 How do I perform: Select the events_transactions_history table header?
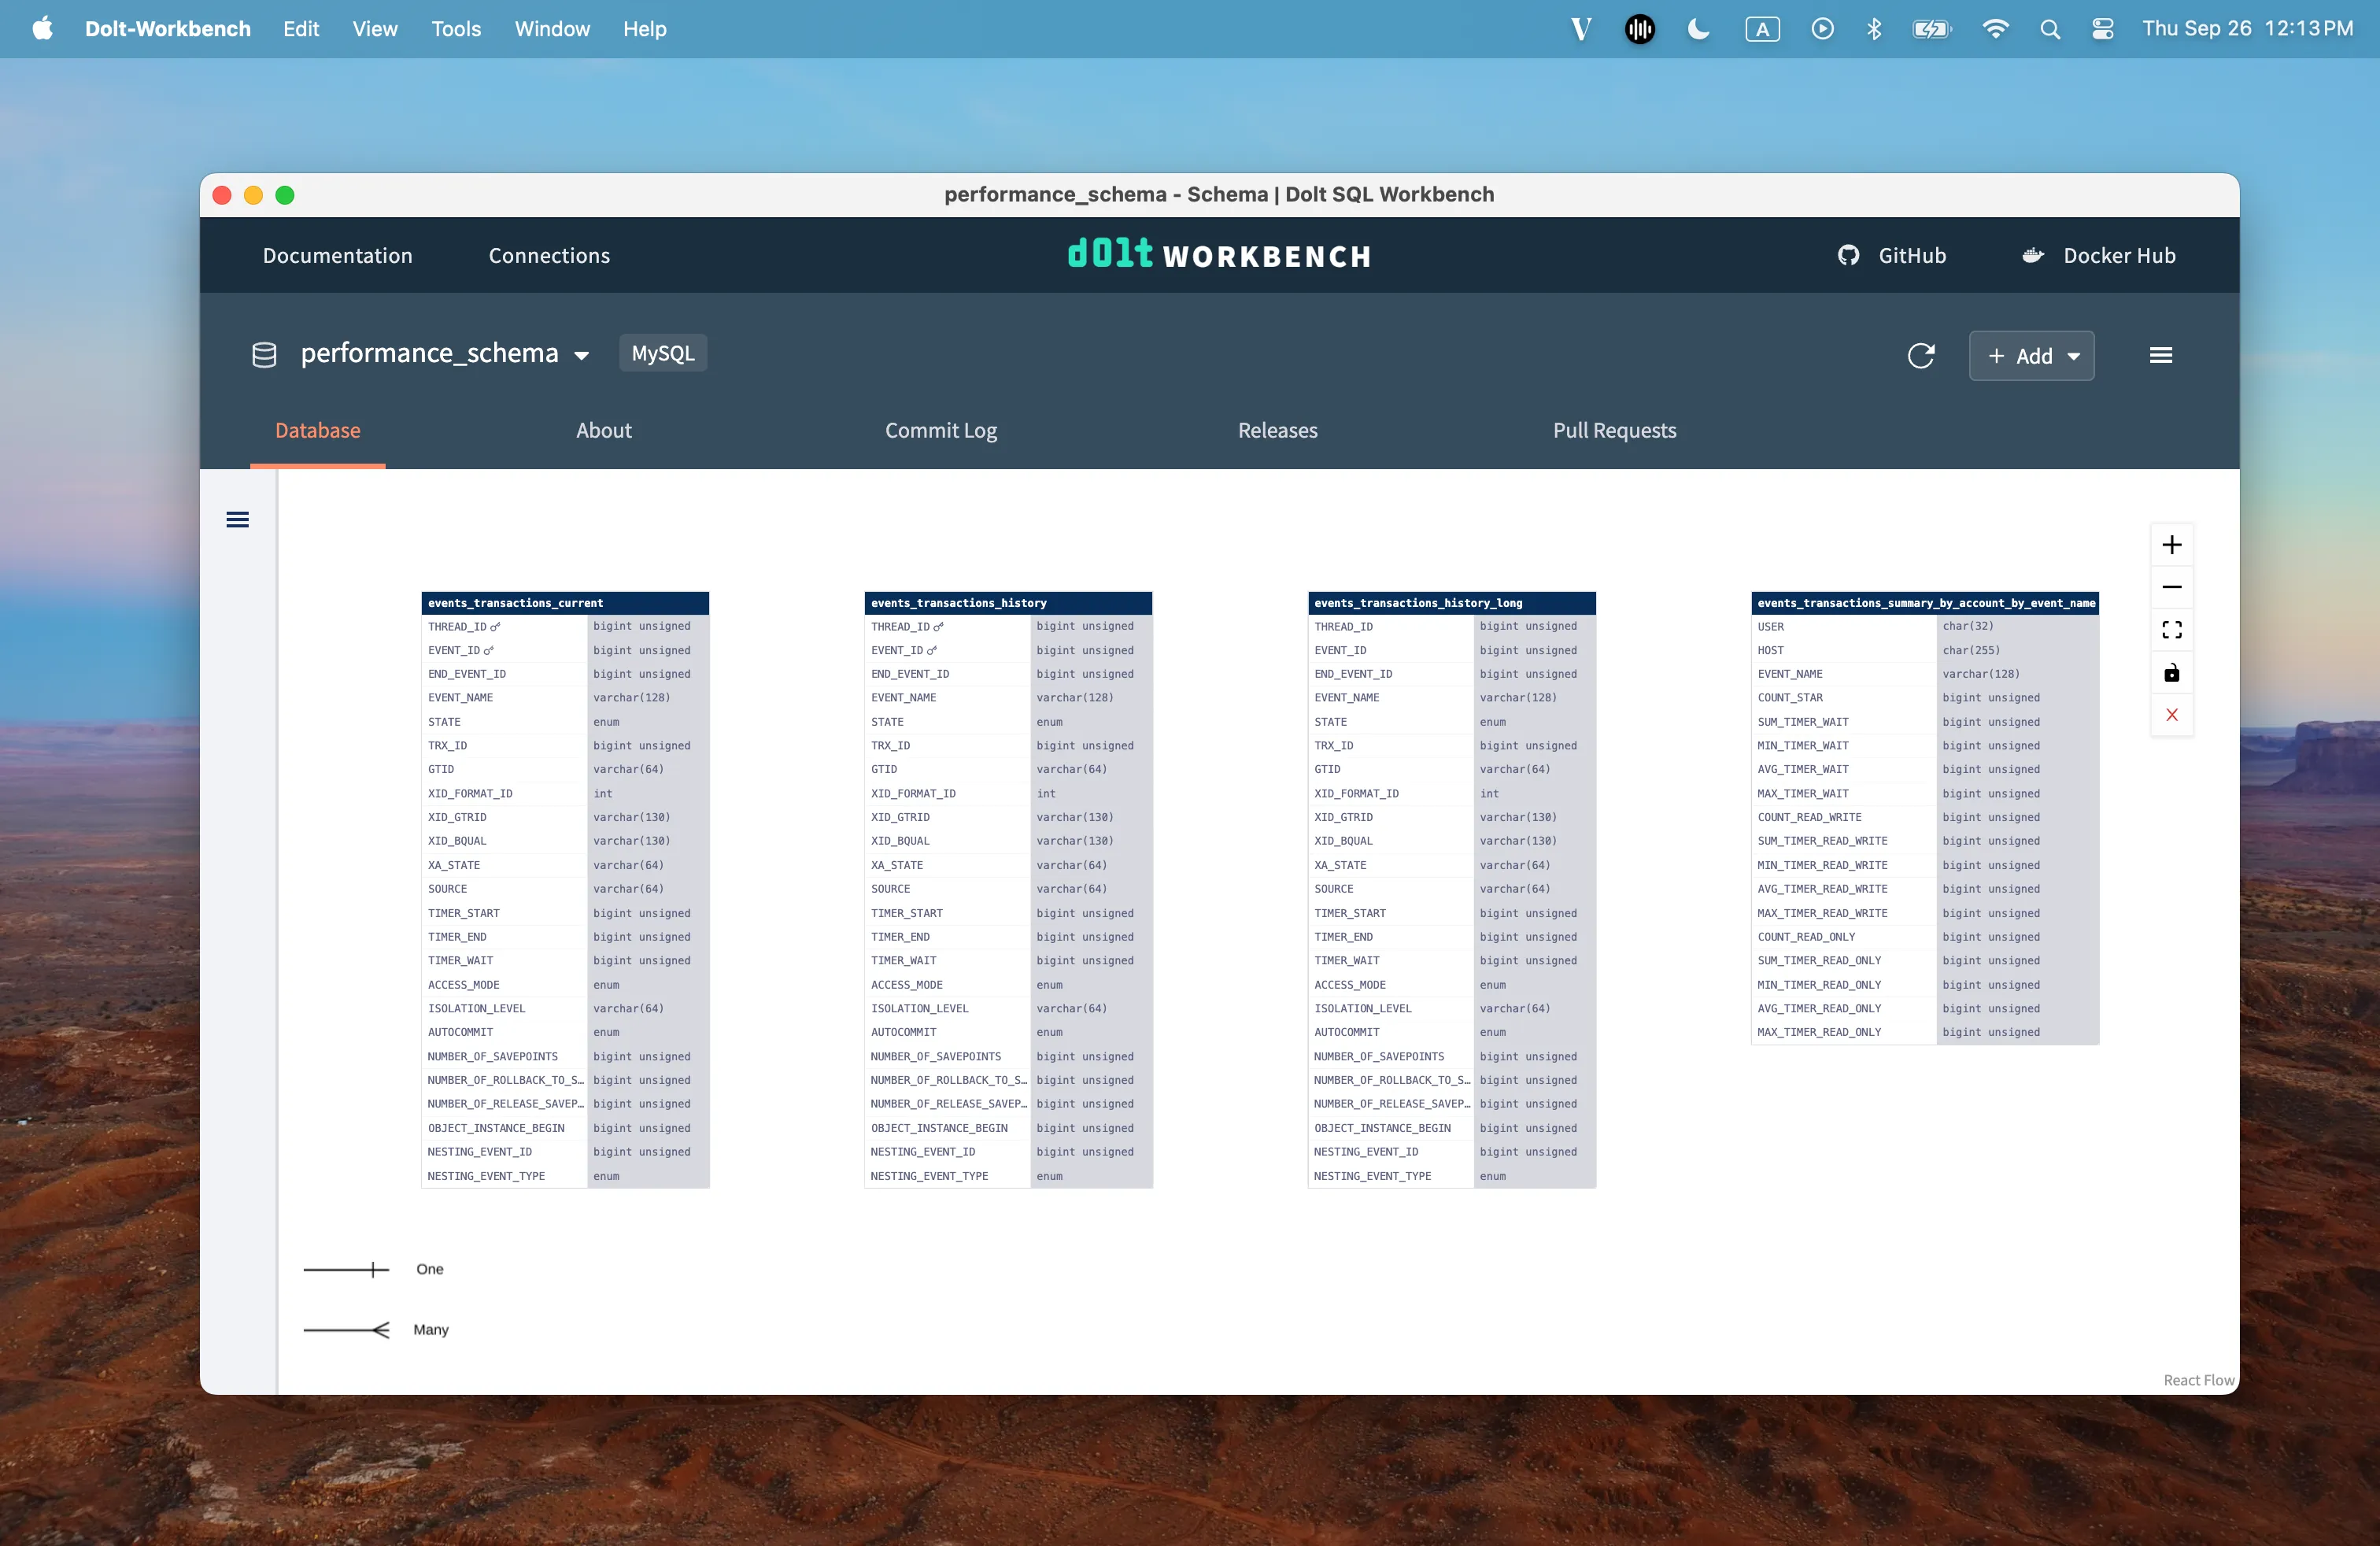[1007, 603]
